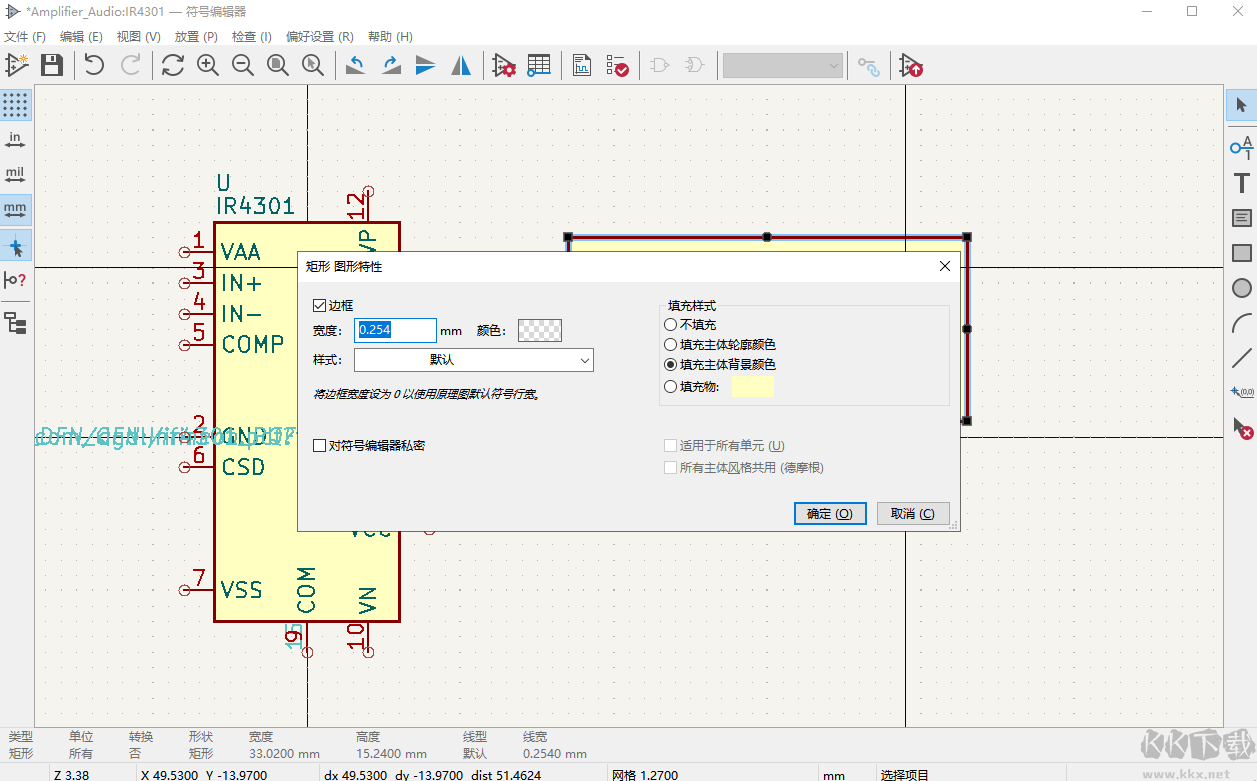This screenshot has width=1257, height=781.
Task: Expand the 样式 line style dropdown
Action: [x=473, y=360]
